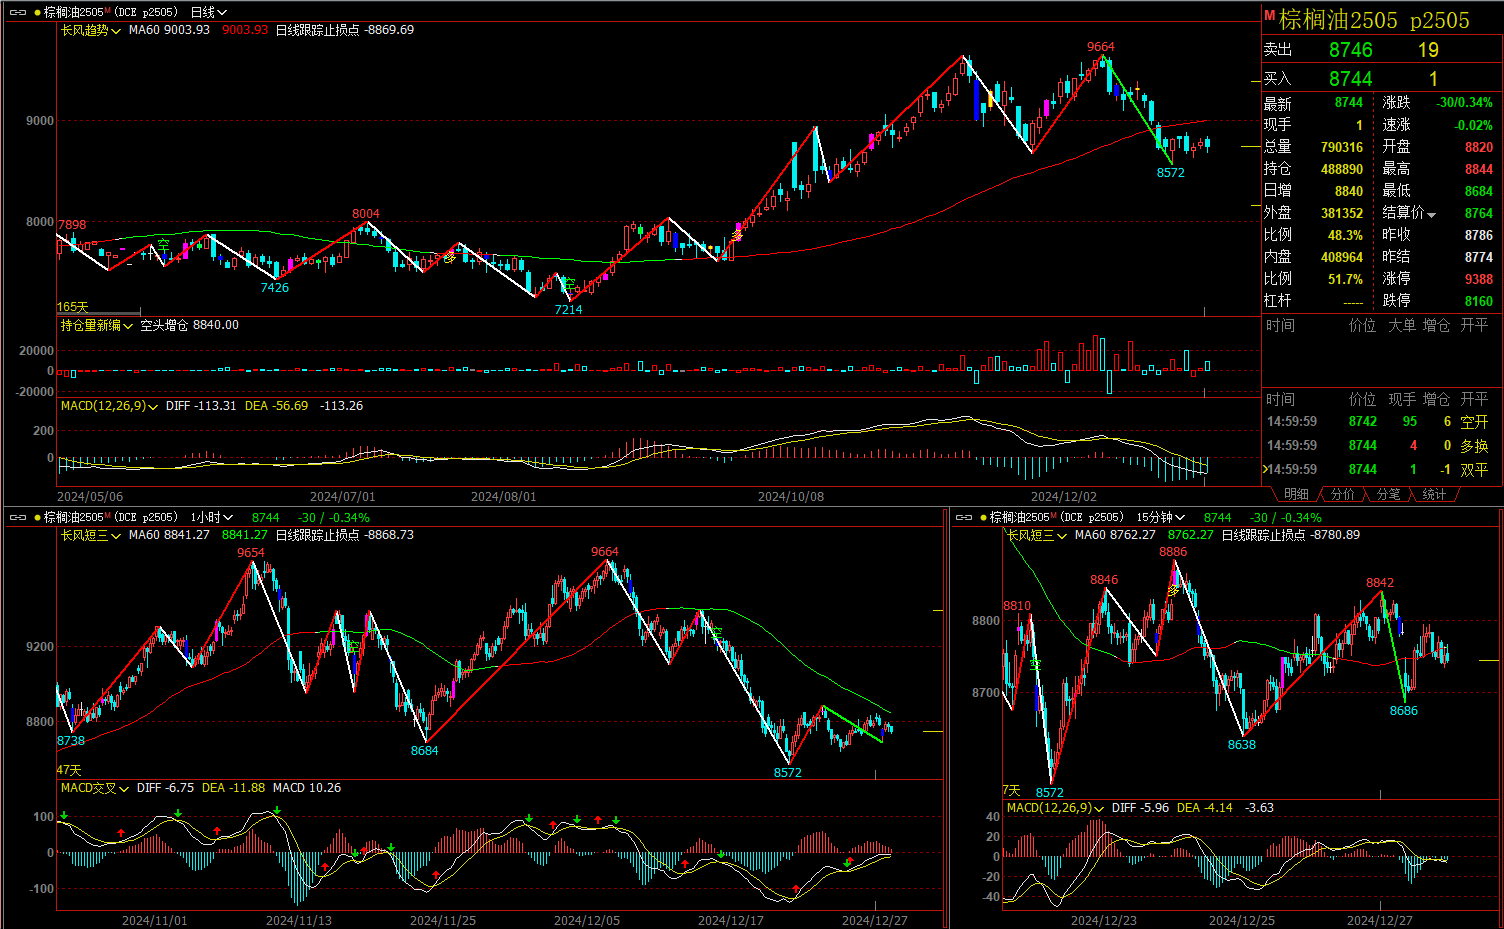This screenshot has width=1504, height=929.
Task: Switch to the 分笔 tab
Action: 1388,494
